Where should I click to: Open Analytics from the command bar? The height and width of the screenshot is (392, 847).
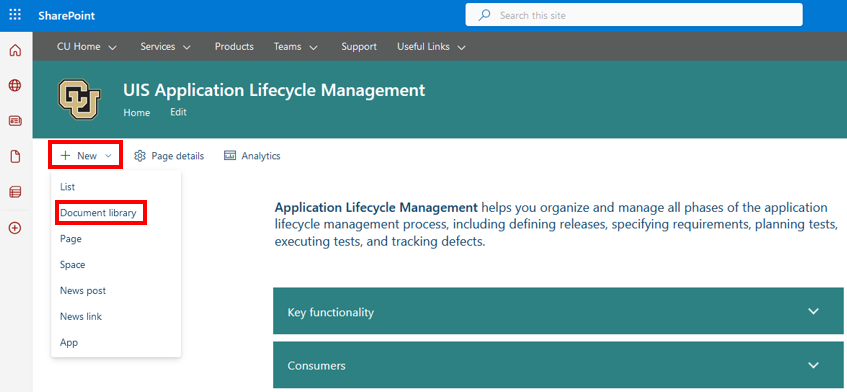[x=252, y=156]
